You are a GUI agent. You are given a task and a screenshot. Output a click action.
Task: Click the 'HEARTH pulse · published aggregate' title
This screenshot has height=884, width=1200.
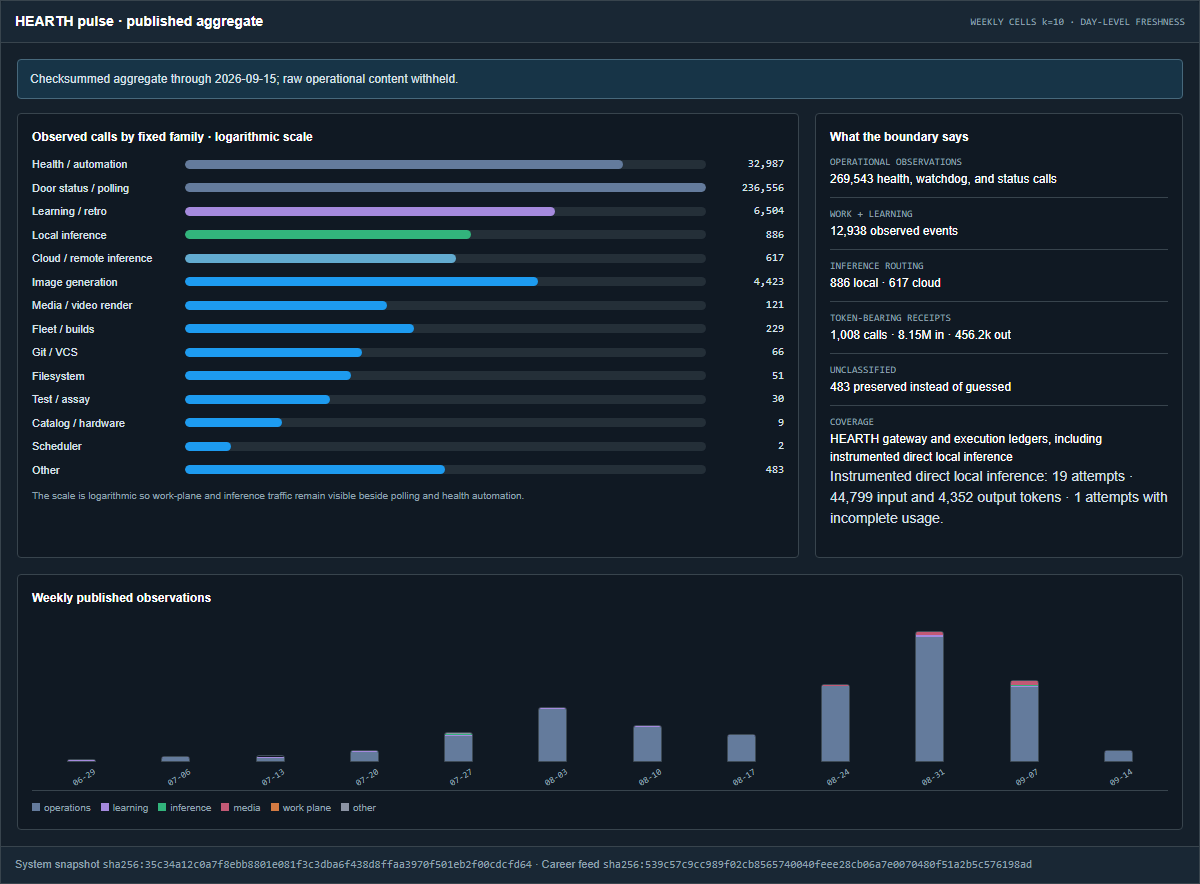pyautogui.click(x=139, y=21)
